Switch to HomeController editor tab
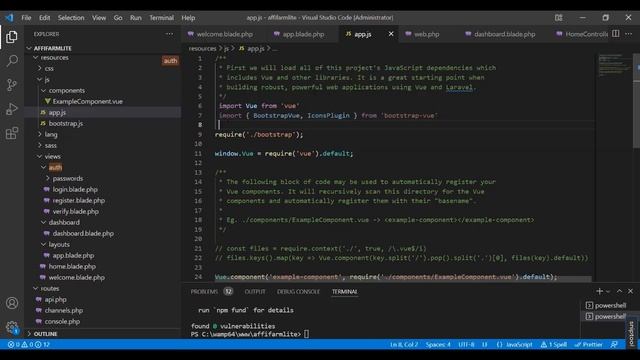 click(x=582, y=34)
